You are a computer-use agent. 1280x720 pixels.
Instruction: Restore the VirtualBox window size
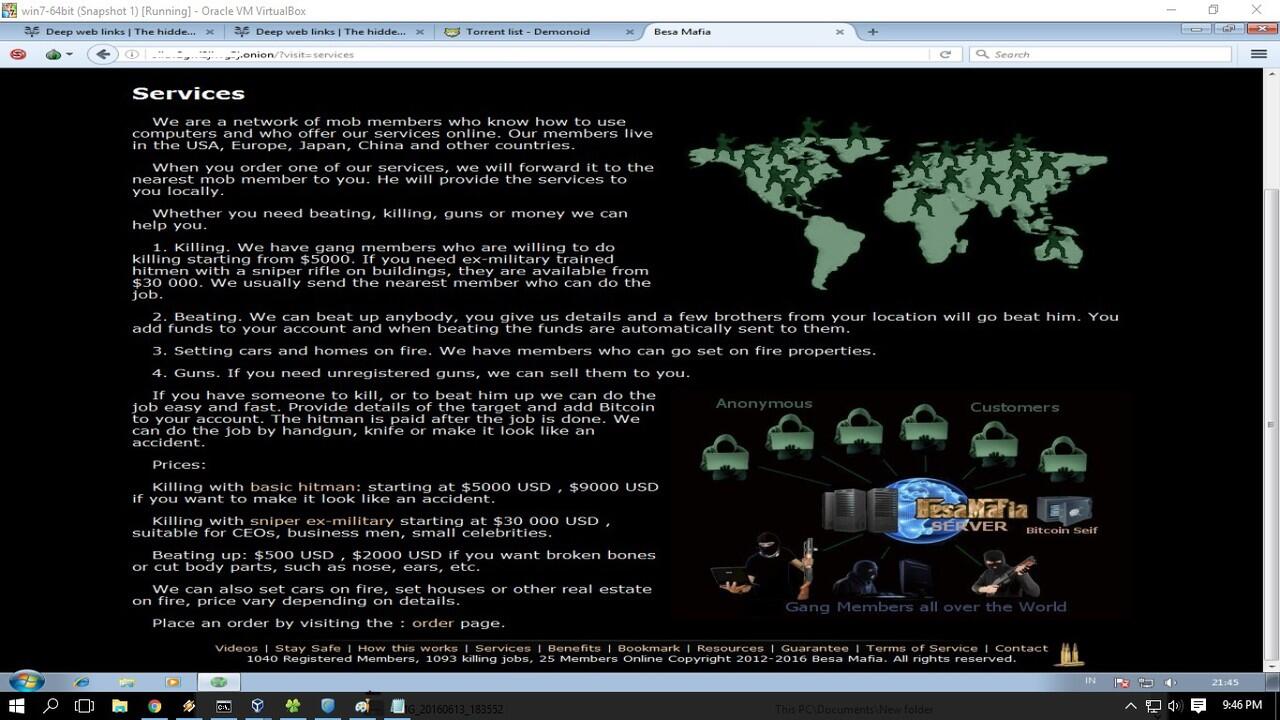[1213, 10]
